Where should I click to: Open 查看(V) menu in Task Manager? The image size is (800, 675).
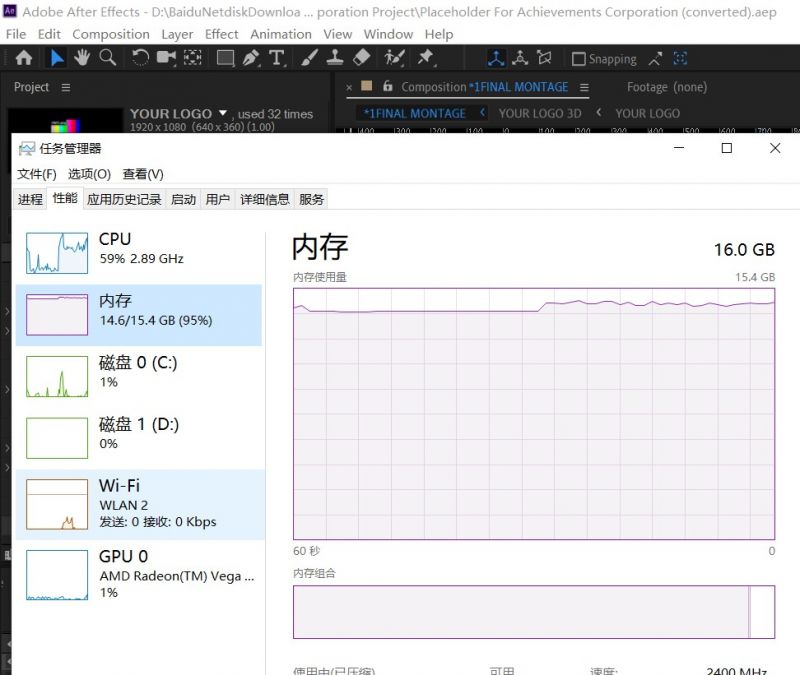coord(143,174)
